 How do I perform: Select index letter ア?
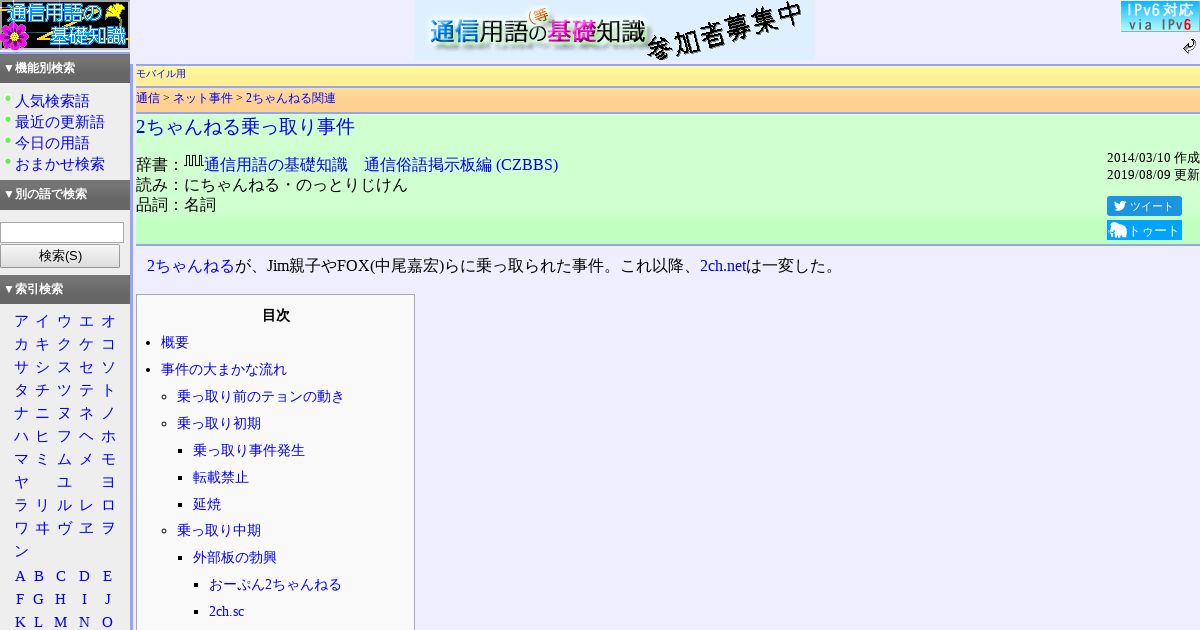21,321
